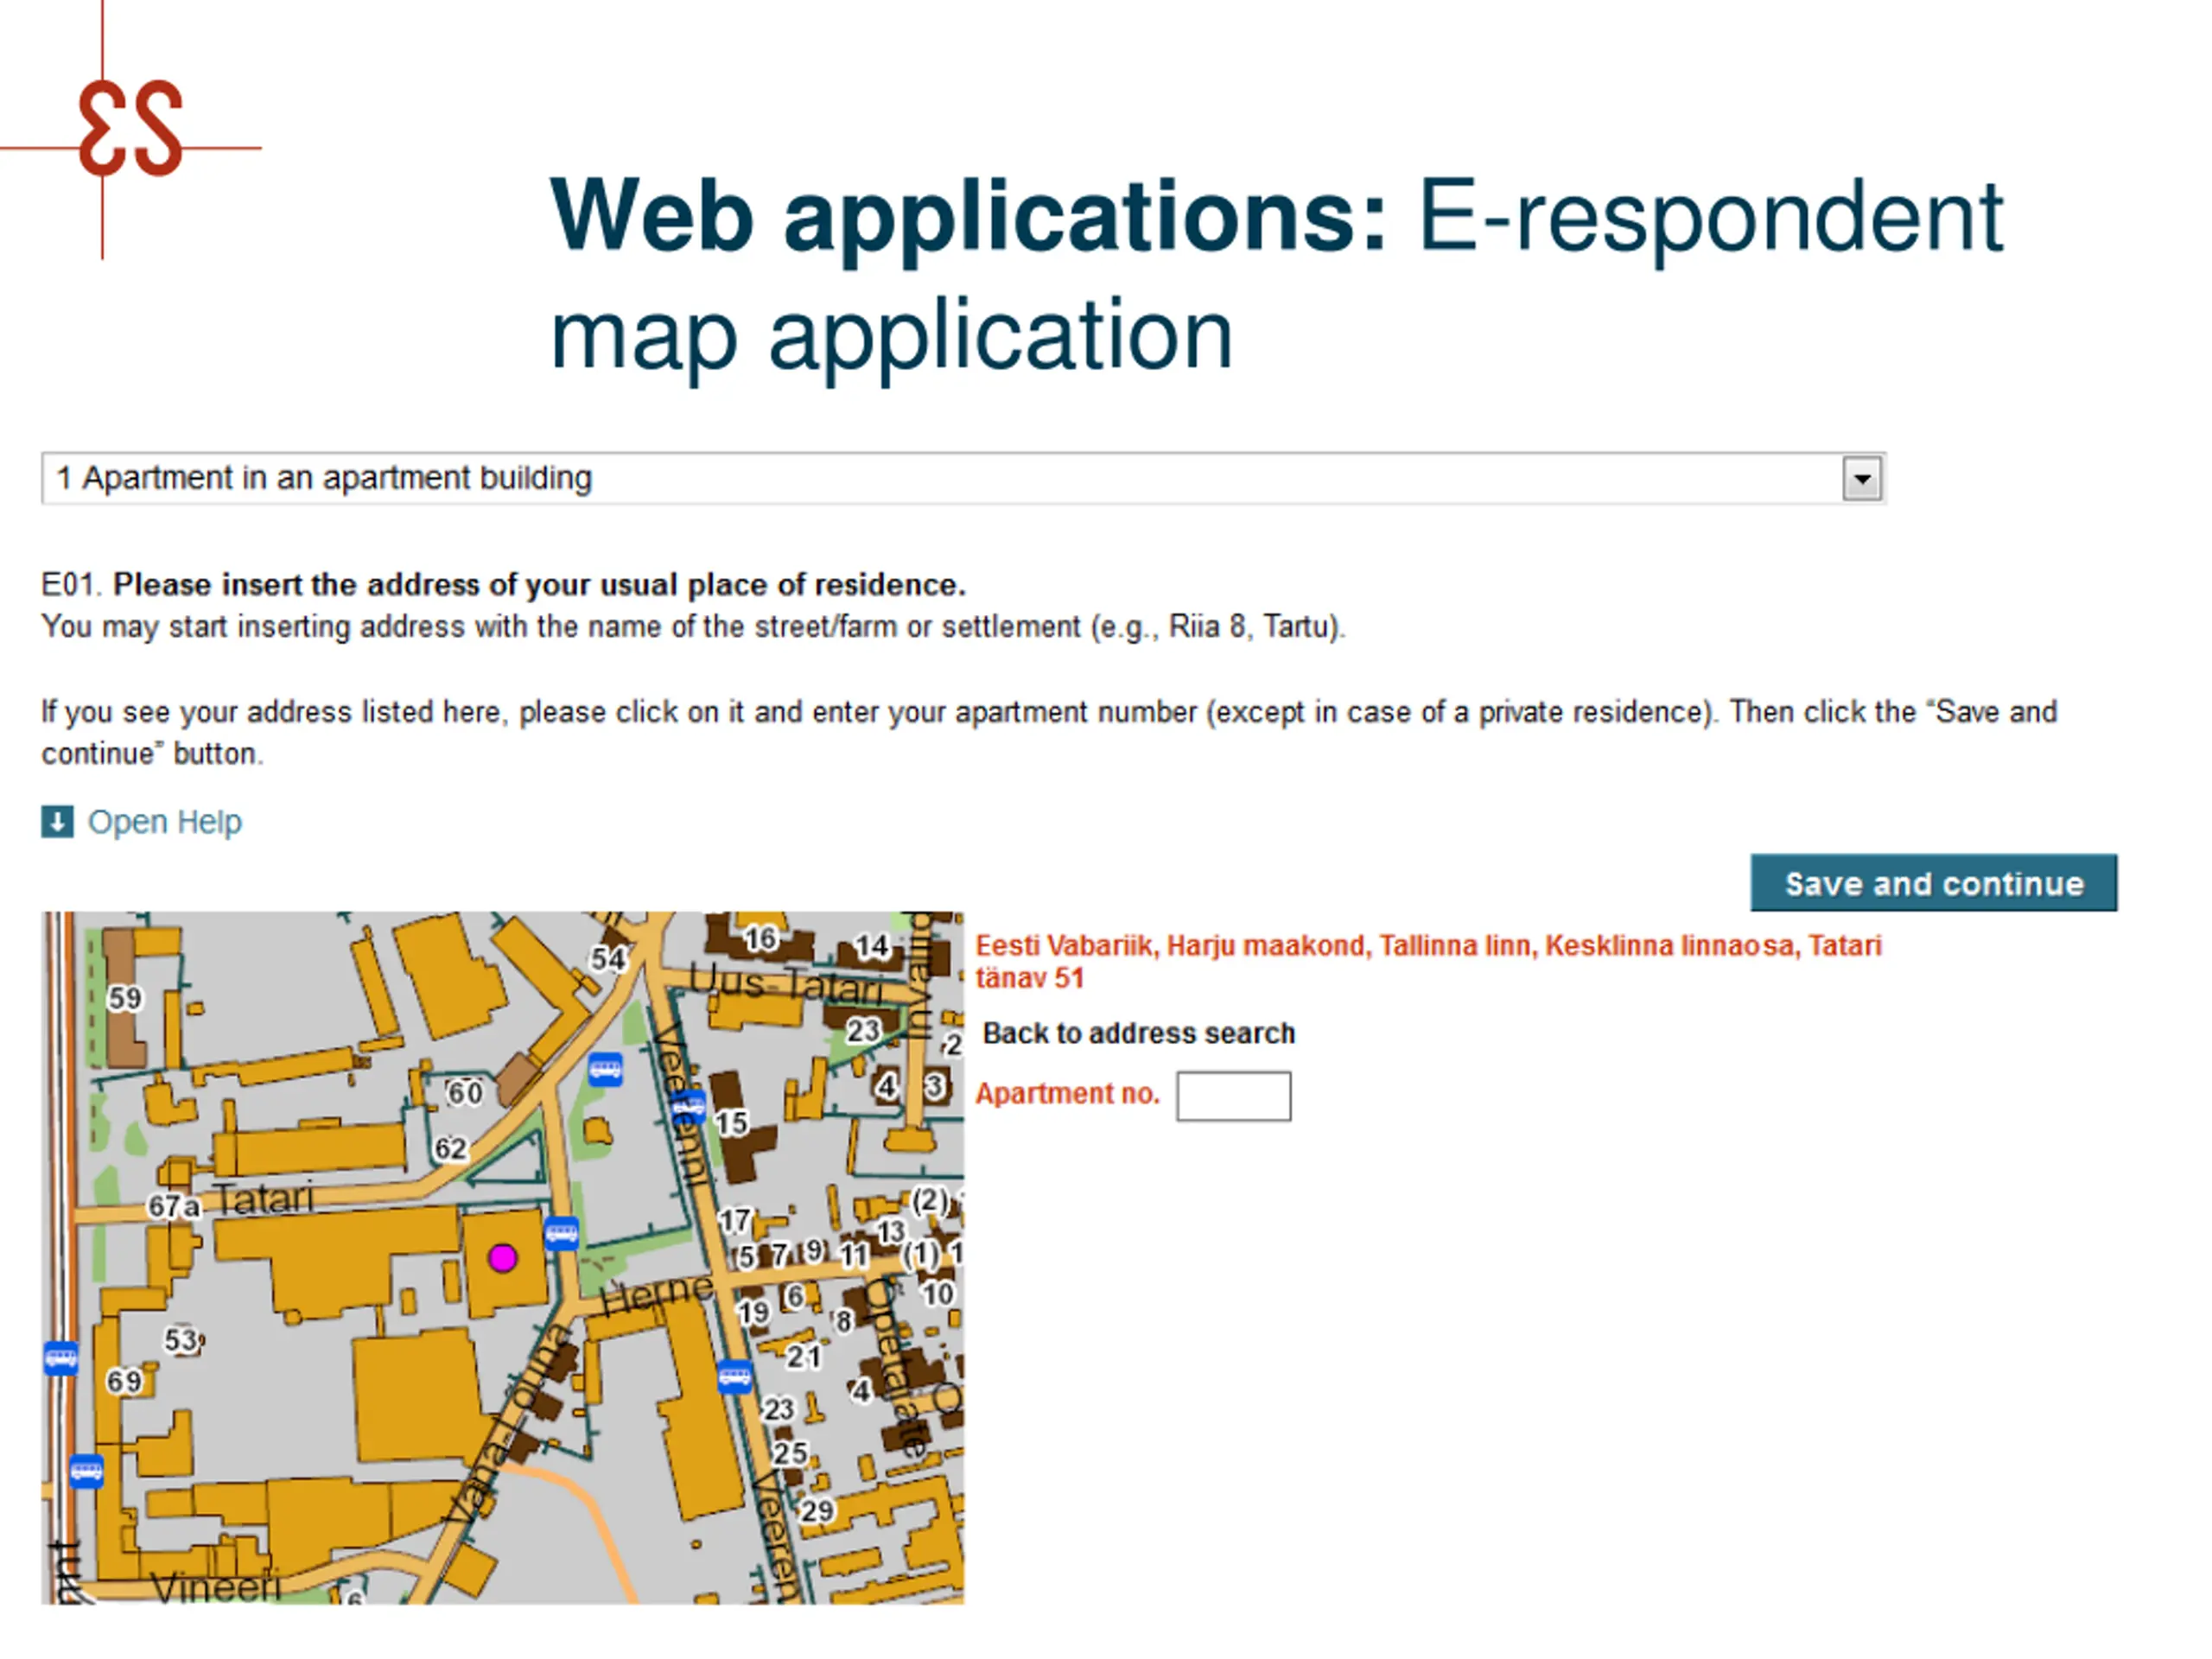Click Vineeri street label on map
This screenshot has height=1659, width=2212.
pos(216,1586)
